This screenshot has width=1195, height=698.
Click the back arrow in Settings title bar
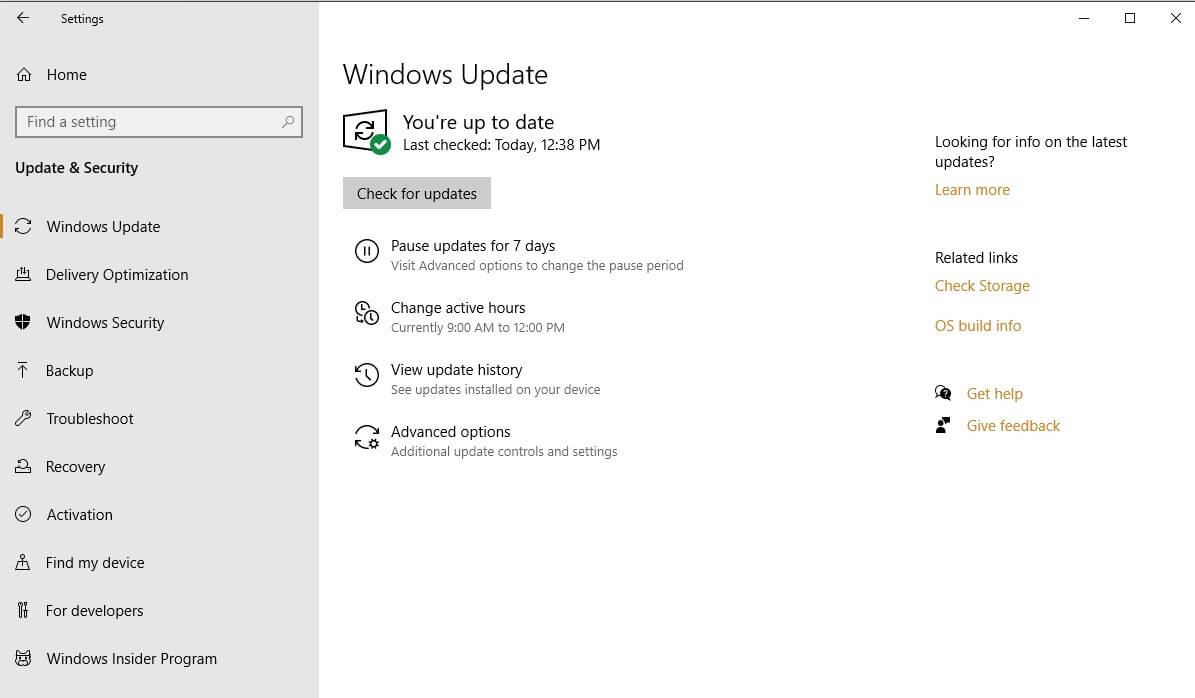23,18
